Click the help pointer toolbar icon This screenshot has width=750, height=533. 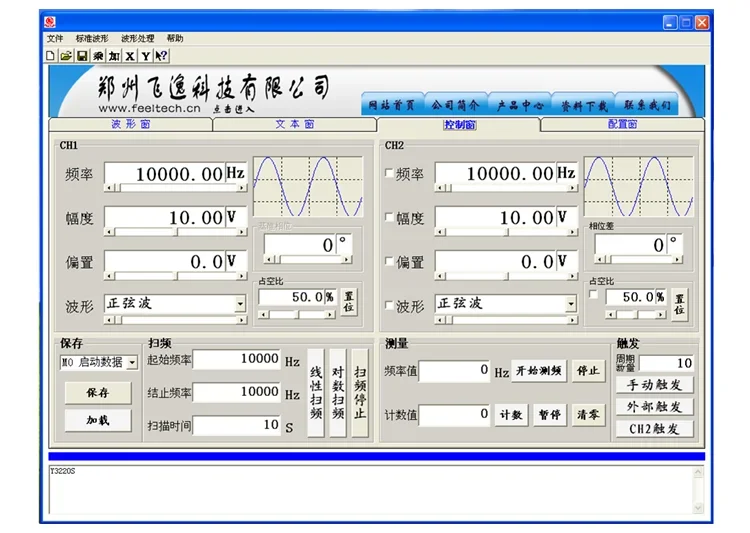(x=161, y=56)
